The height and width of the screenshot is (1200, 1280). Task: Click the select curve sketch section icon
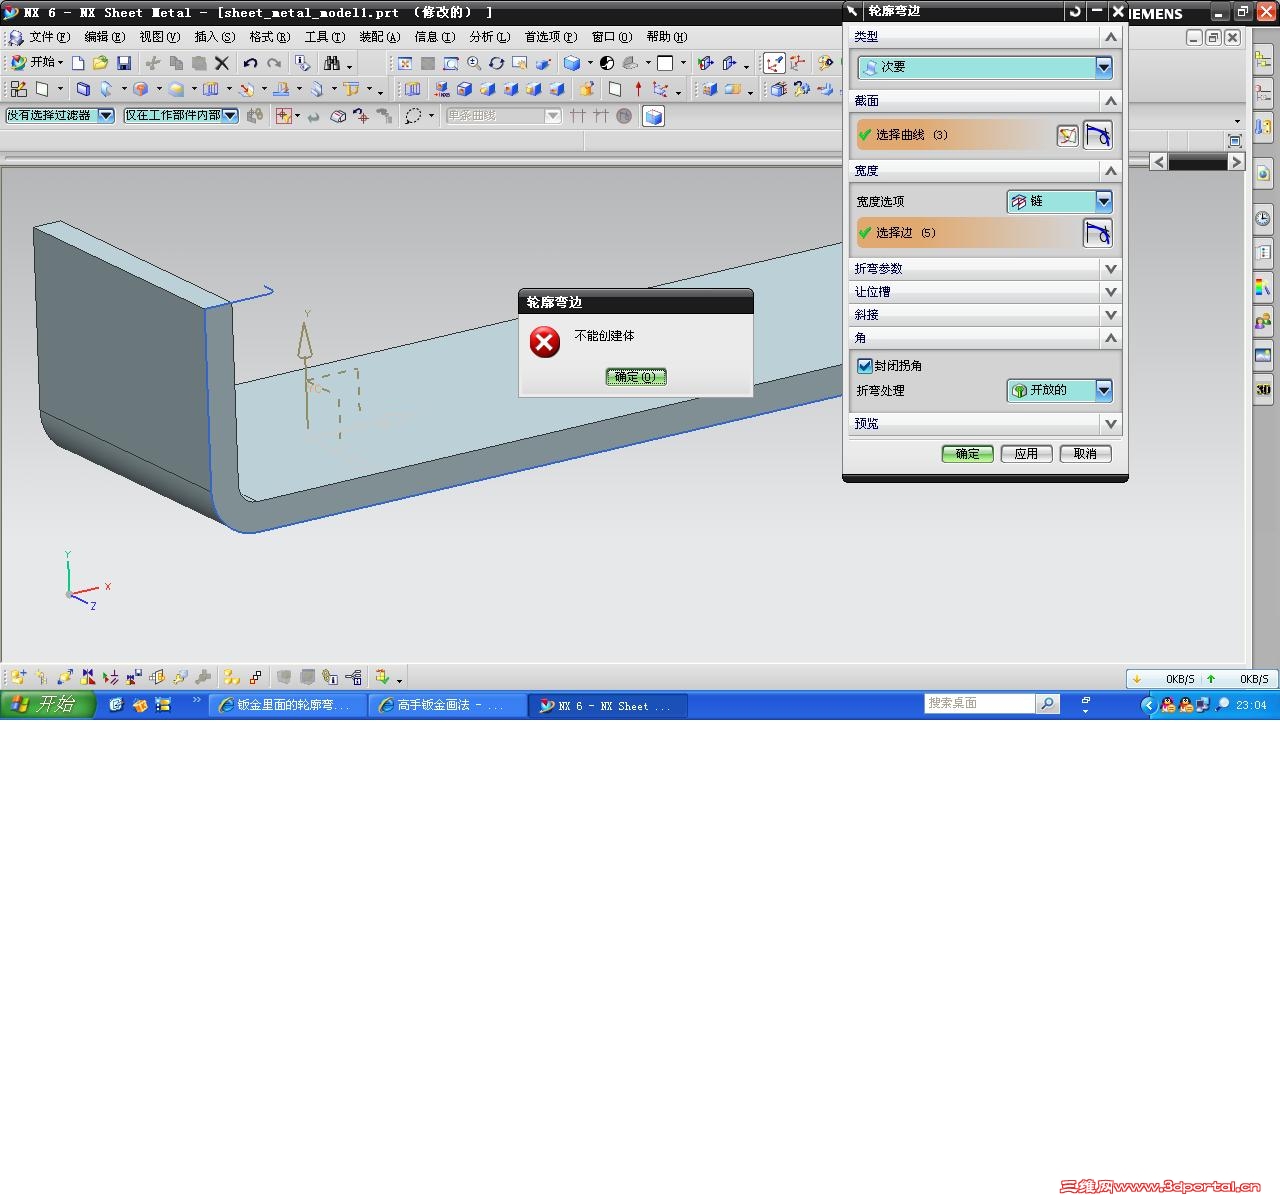point(1068,135)
